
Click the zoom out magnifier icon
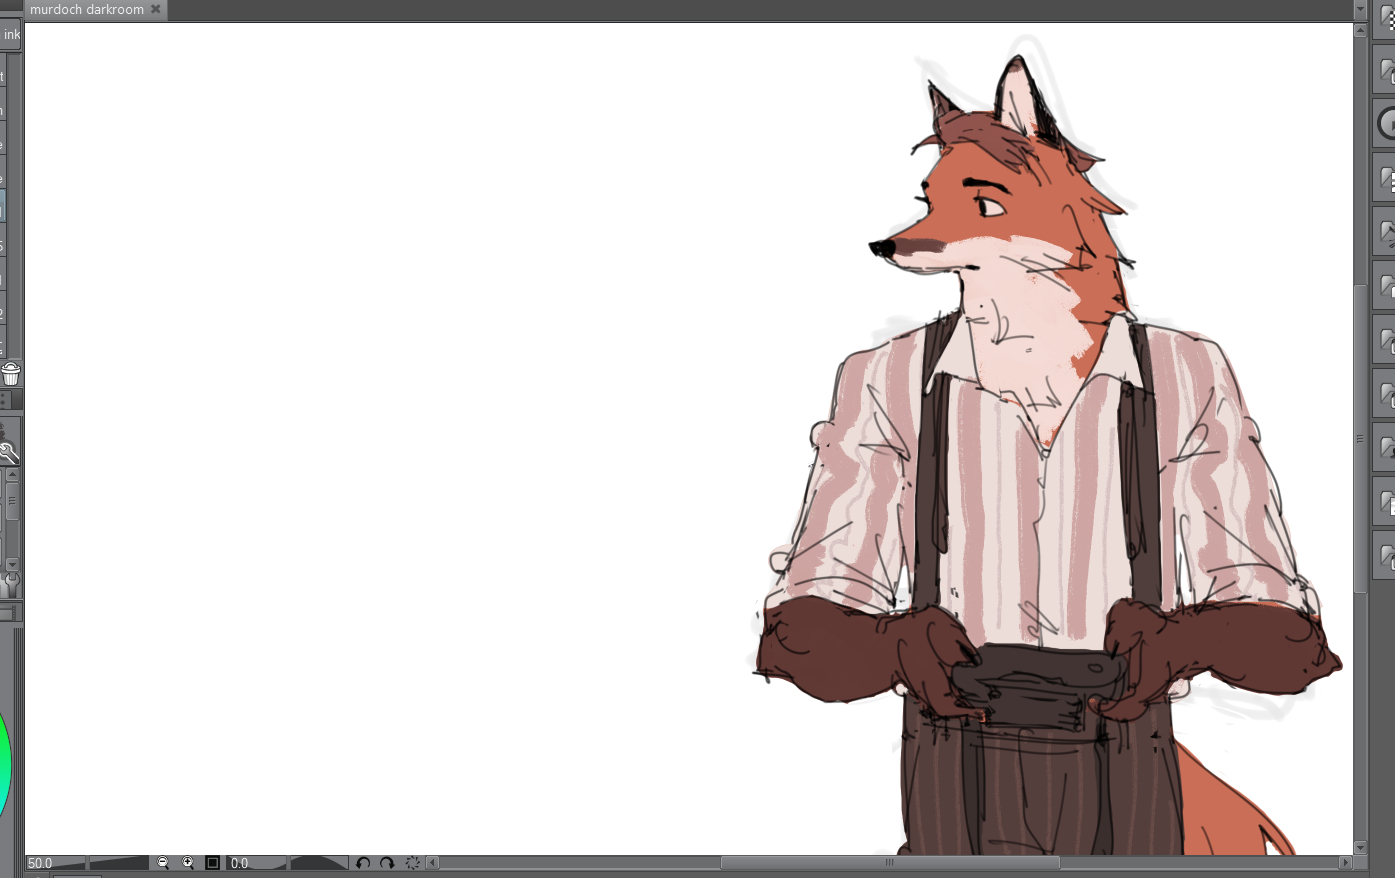163,863
